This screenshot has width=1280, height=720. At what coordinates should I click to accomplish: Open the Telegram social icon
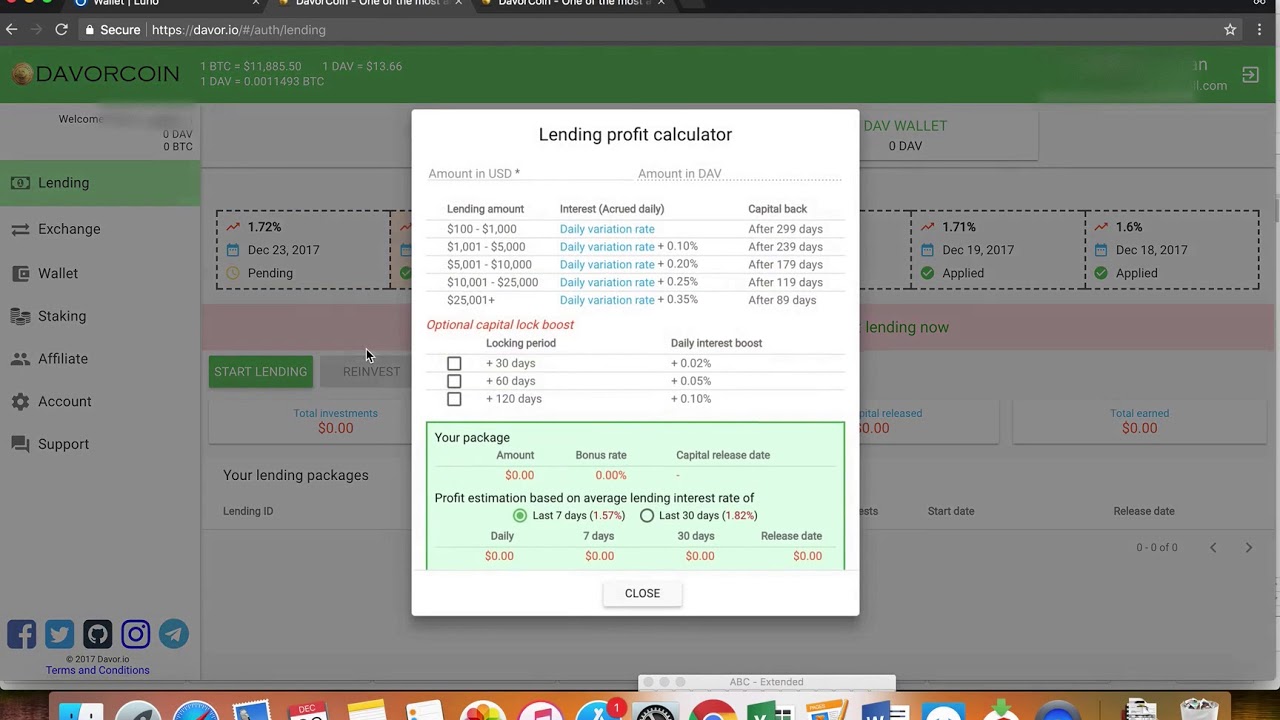[x=173, y=634]
